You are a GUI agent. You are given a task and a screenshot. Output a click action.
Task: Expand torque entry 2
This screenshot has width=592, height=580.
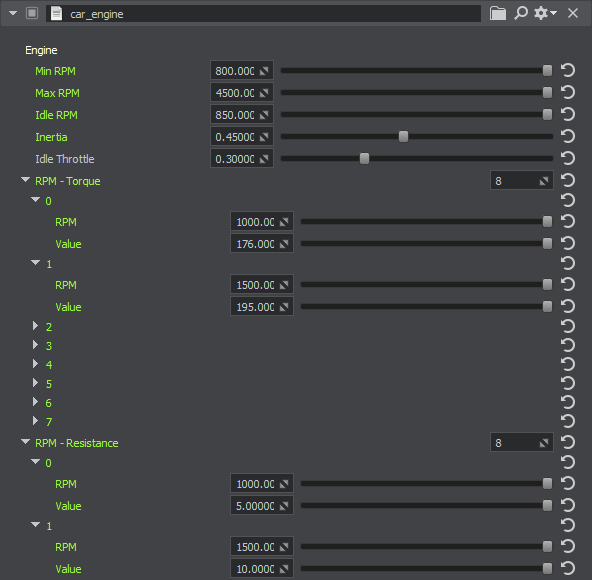(x=35, y=326)
